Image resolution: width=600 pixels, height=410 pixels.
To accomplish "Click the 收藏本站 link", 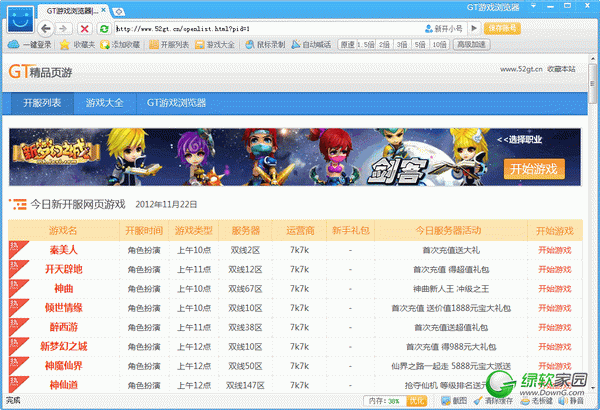I will point(561,69).
